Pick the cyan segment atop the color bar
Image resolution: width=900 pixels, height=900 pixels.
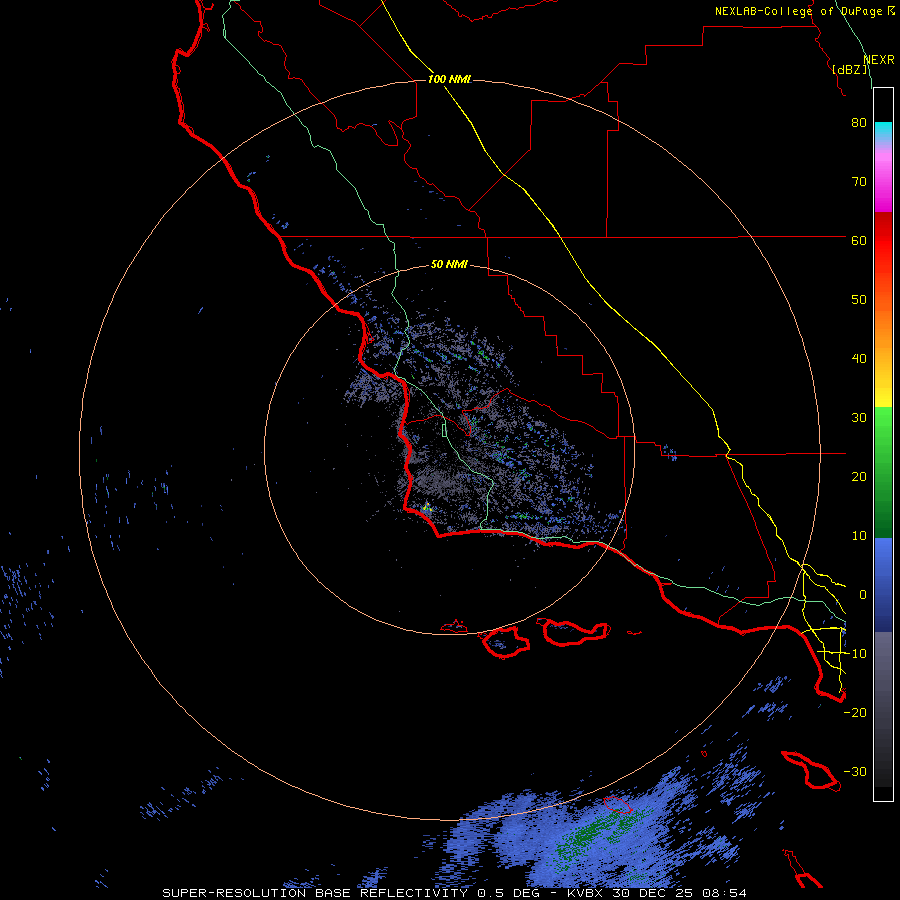(x=883, y=132)
